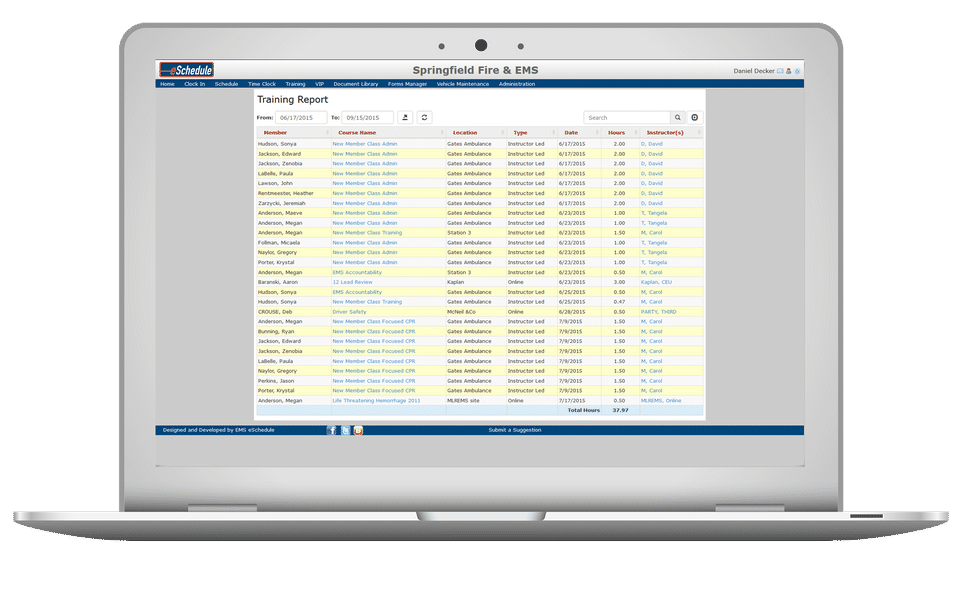Open the Time Clock menu
The image size is (960, 596).
pyautogui.click(x=262, y=84)
